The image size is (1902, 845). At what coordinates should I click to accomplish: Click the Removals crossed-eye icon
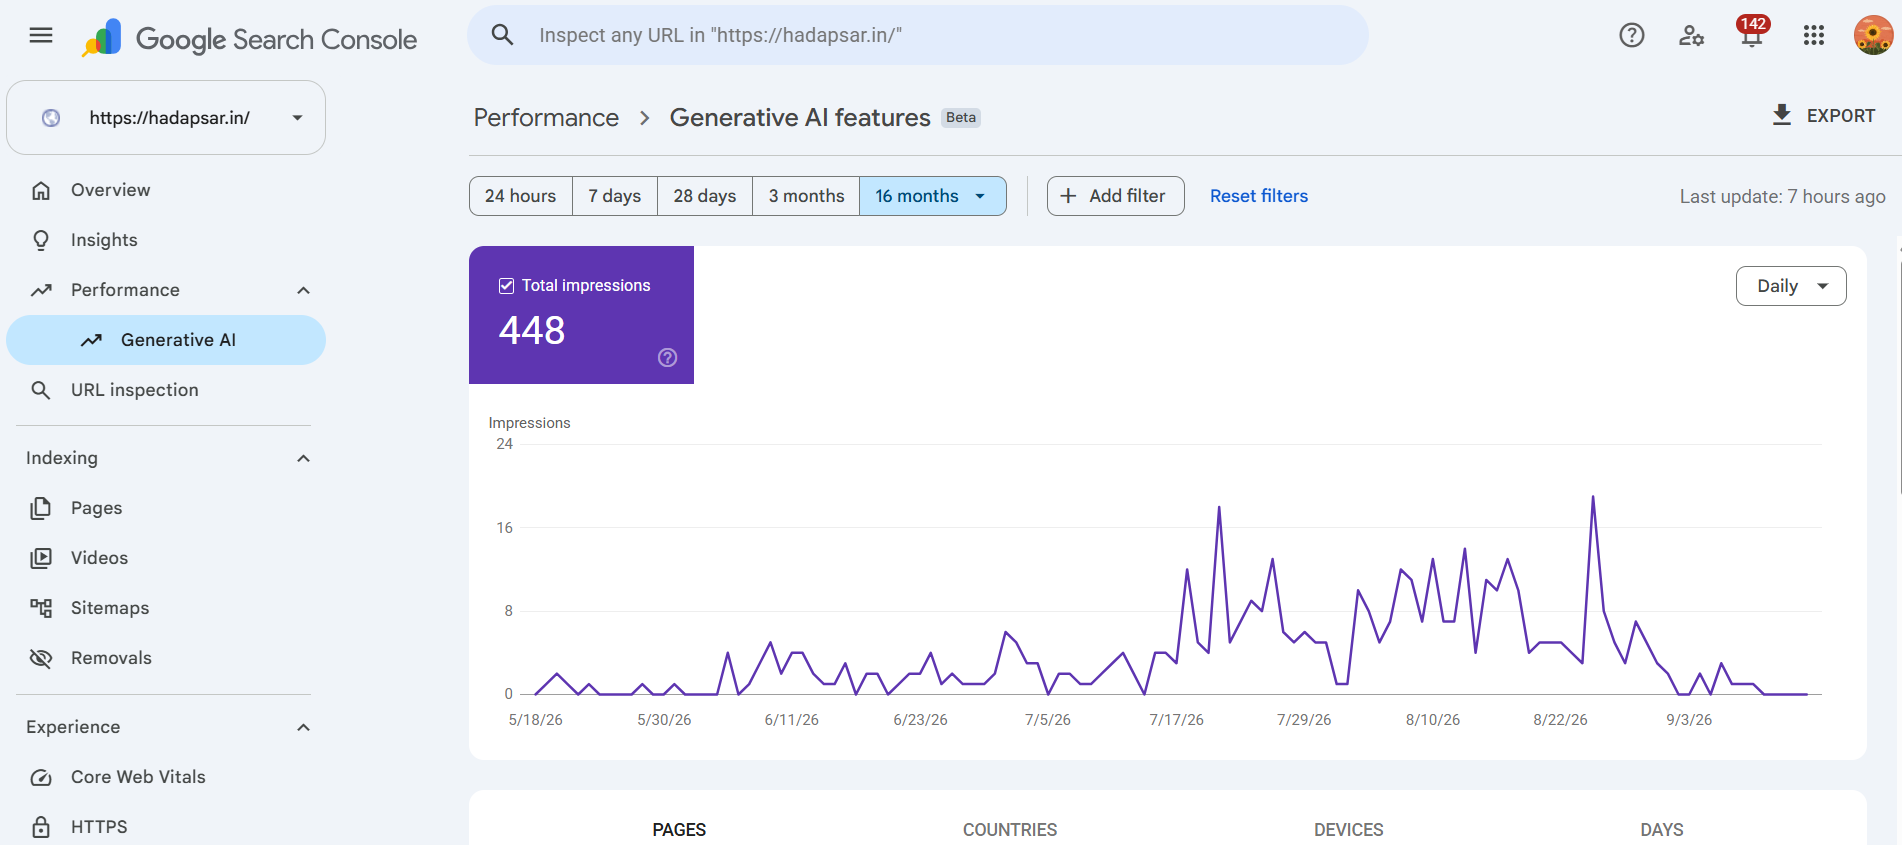(41, 658)
